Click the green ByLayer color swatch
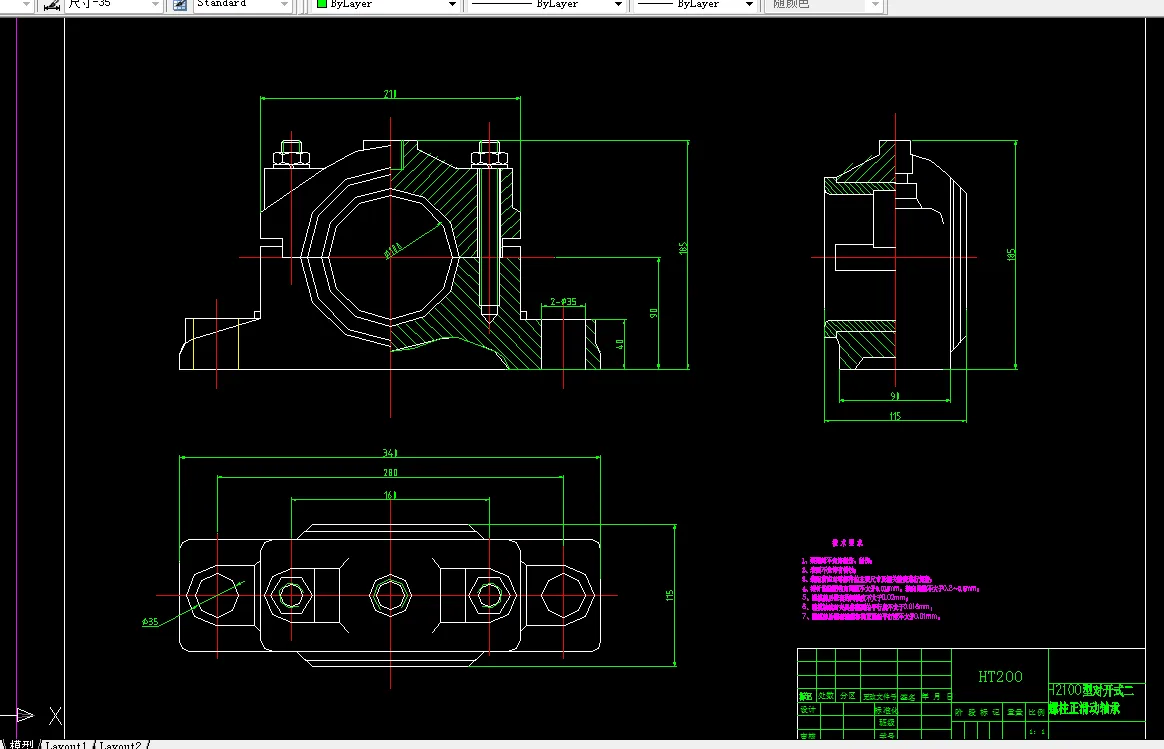 322,4
